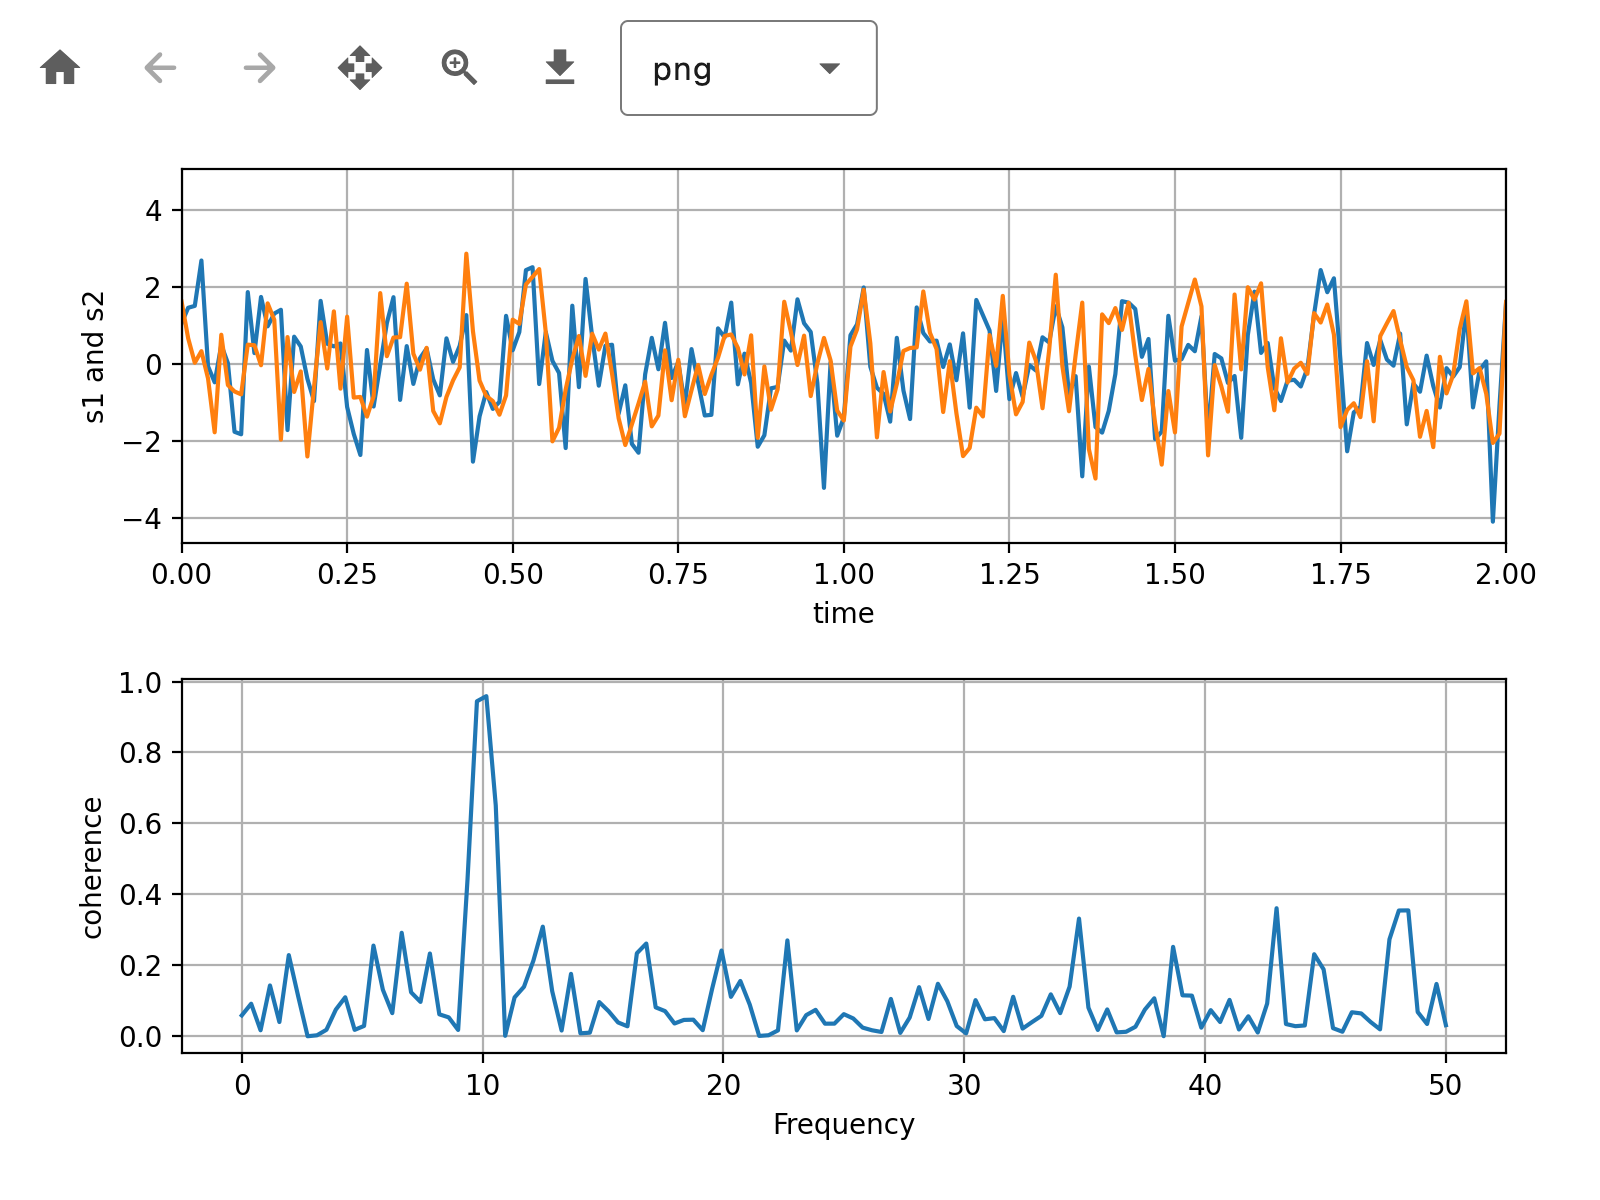Click the 'coherence' y-axis label
The height and width of the screenshot is (1200, 1600).
[92, 868]
